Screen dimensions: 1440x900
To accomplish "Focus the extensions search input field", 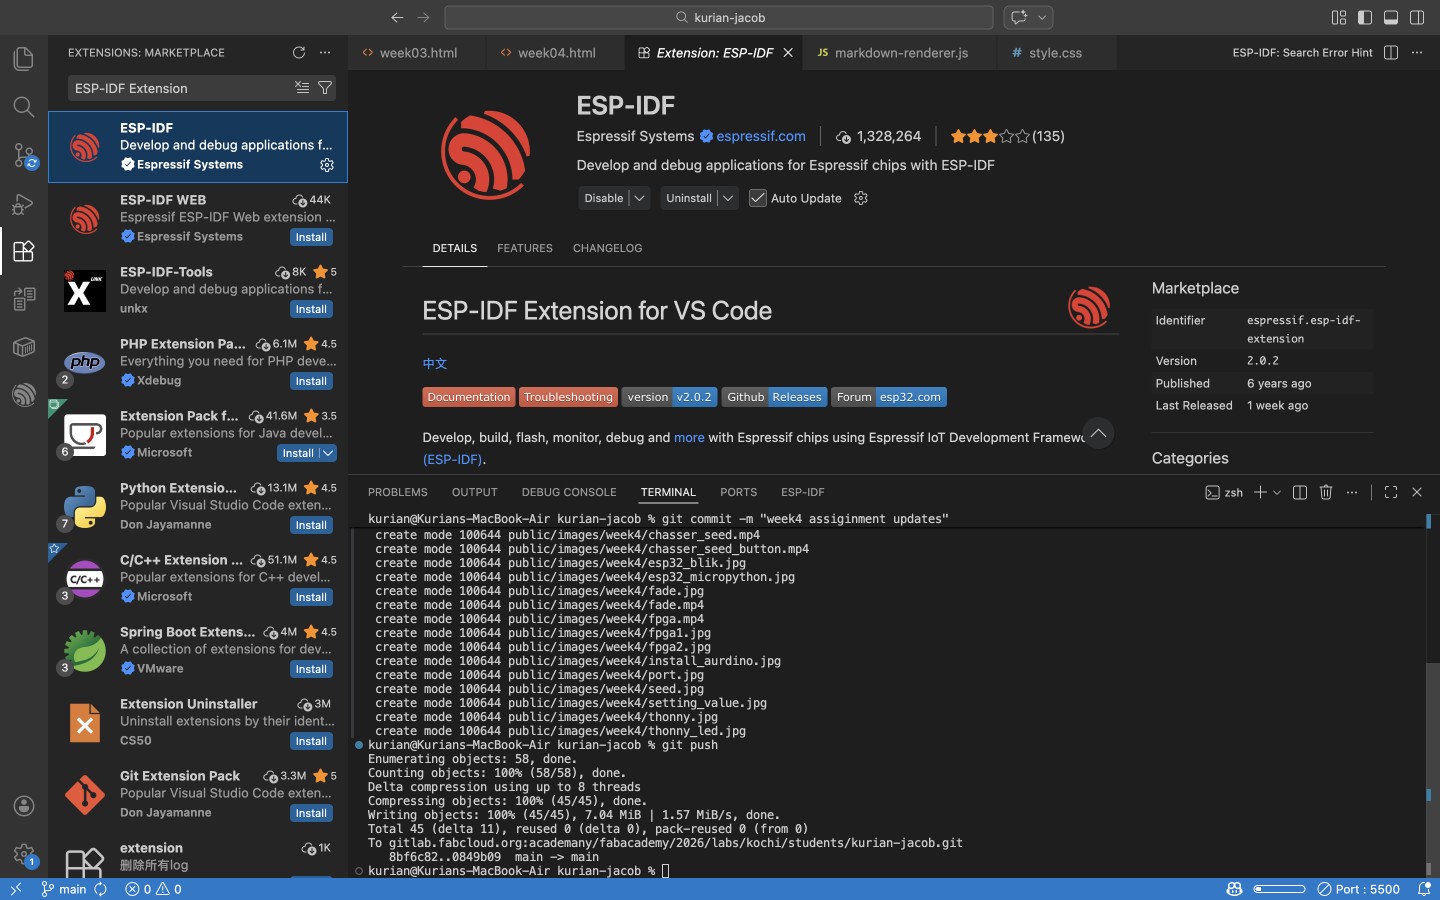I will [180, 88].
